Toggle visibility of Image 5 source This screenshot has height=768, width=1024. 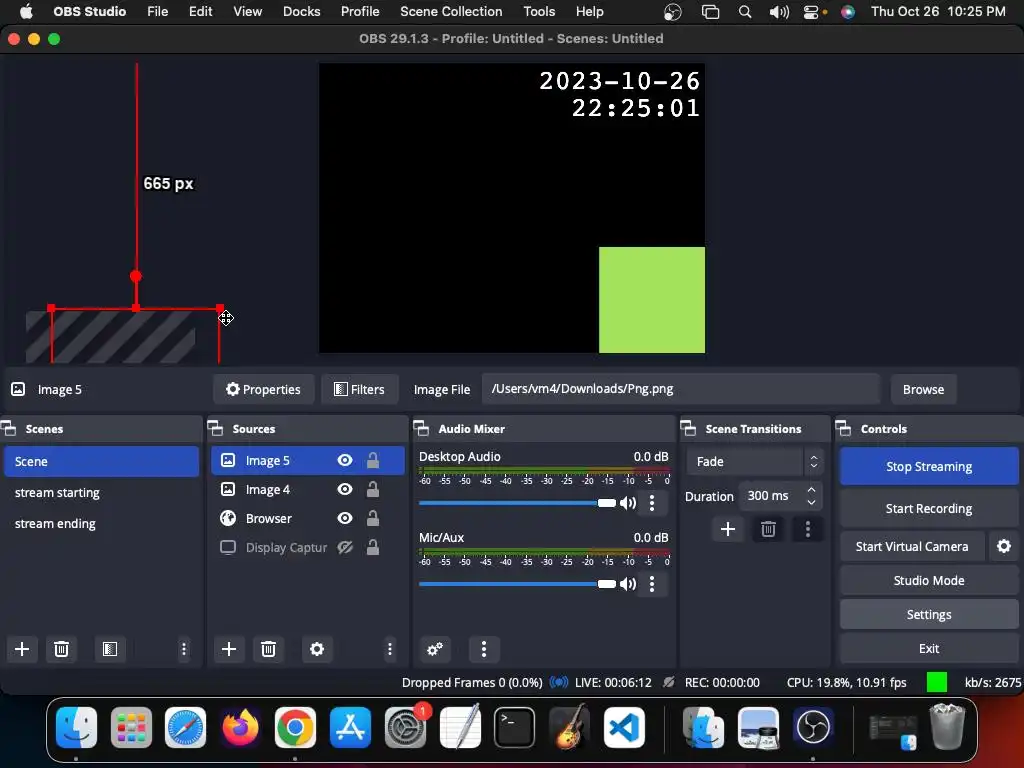pyautogui.click(x=345, y=460)
